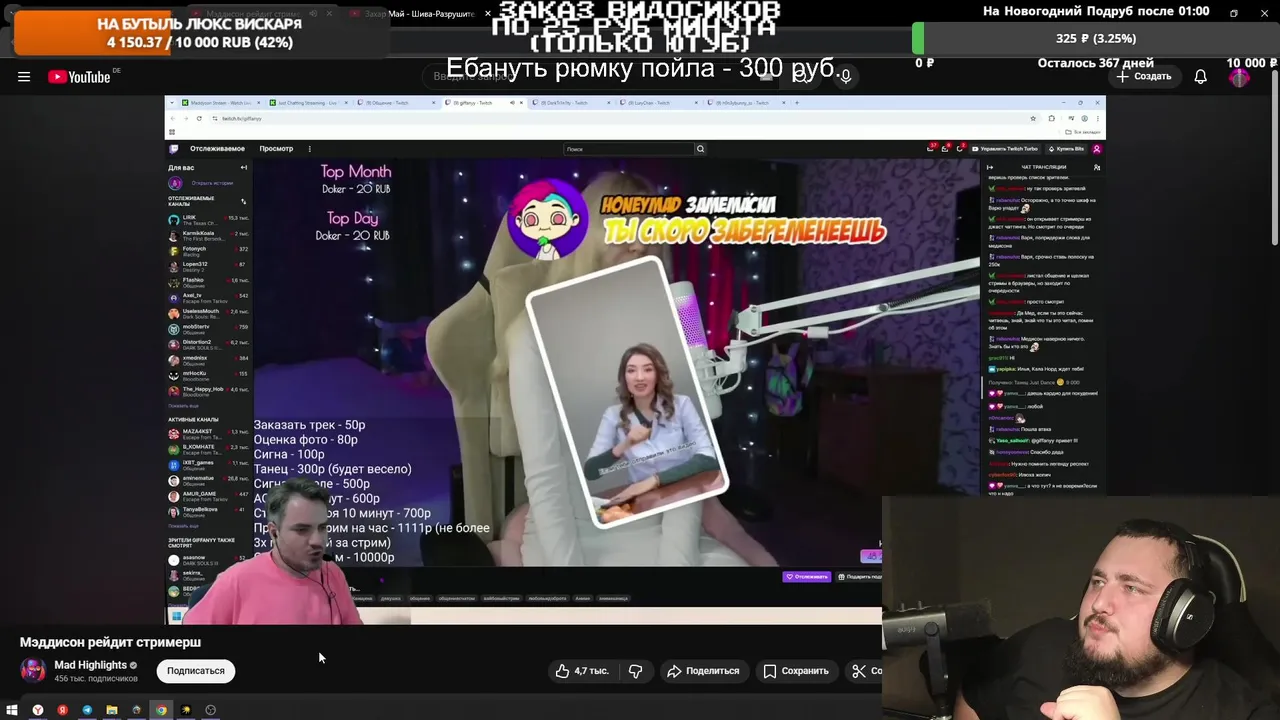Collapse the Twitch stream chat panel arrow
Image resolution: width=1280 pixels, height=720 pixels.
coord(990,168)
